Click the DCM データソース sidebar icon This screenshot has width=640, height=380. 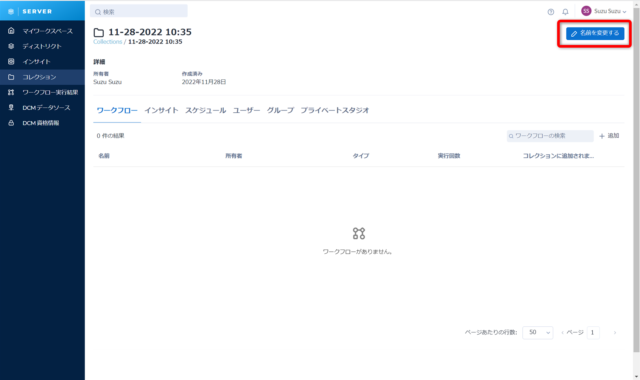coord(11,107)
